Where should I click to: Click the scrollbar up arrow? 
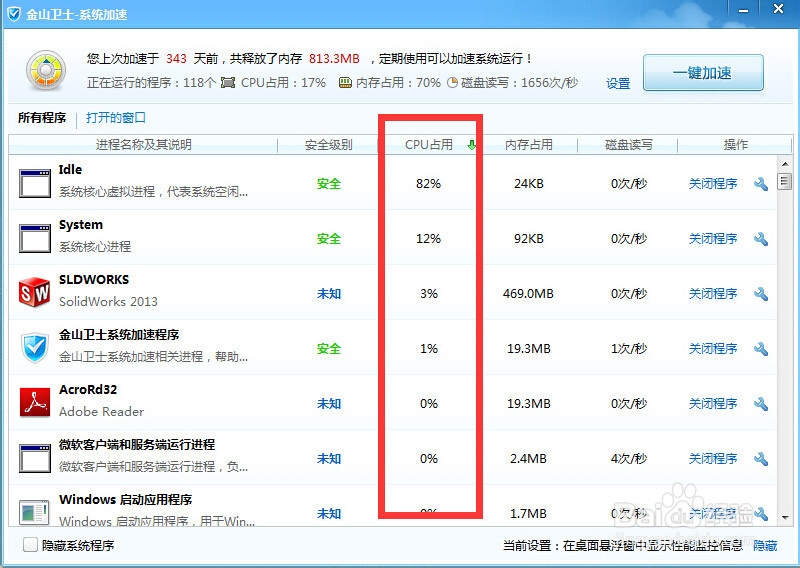click(785, 164)
